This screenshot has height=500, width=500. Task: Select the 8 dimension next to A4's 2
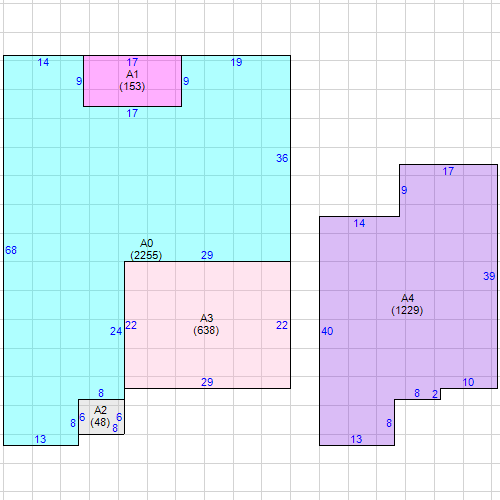pyautogui.click(x=417, y=393)
